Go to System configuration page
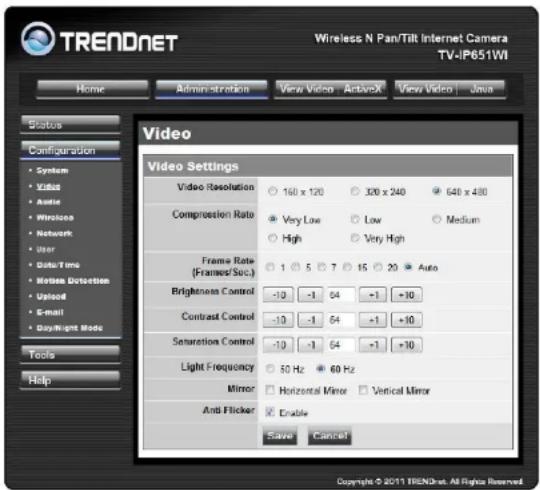Viewport: 540px width, 490px height. (52, 170)
